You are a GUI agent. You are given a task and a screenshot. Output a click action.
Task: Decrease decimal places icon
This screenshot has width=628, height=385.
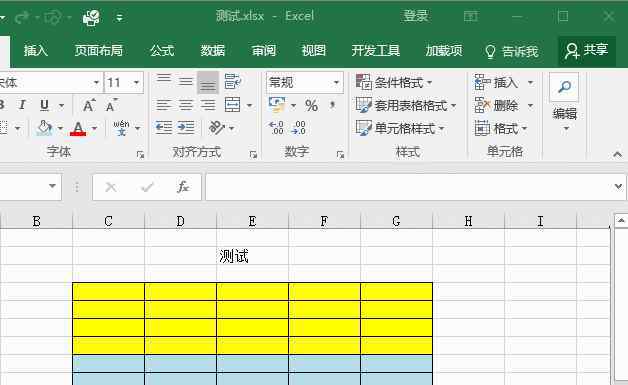click(299, 128)
